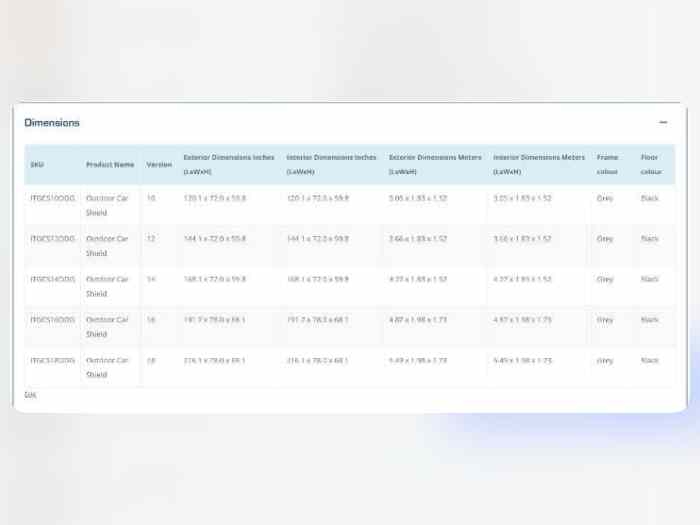
Task: Click the Black floor colour in version 14 row
Action: pos(650,279)
